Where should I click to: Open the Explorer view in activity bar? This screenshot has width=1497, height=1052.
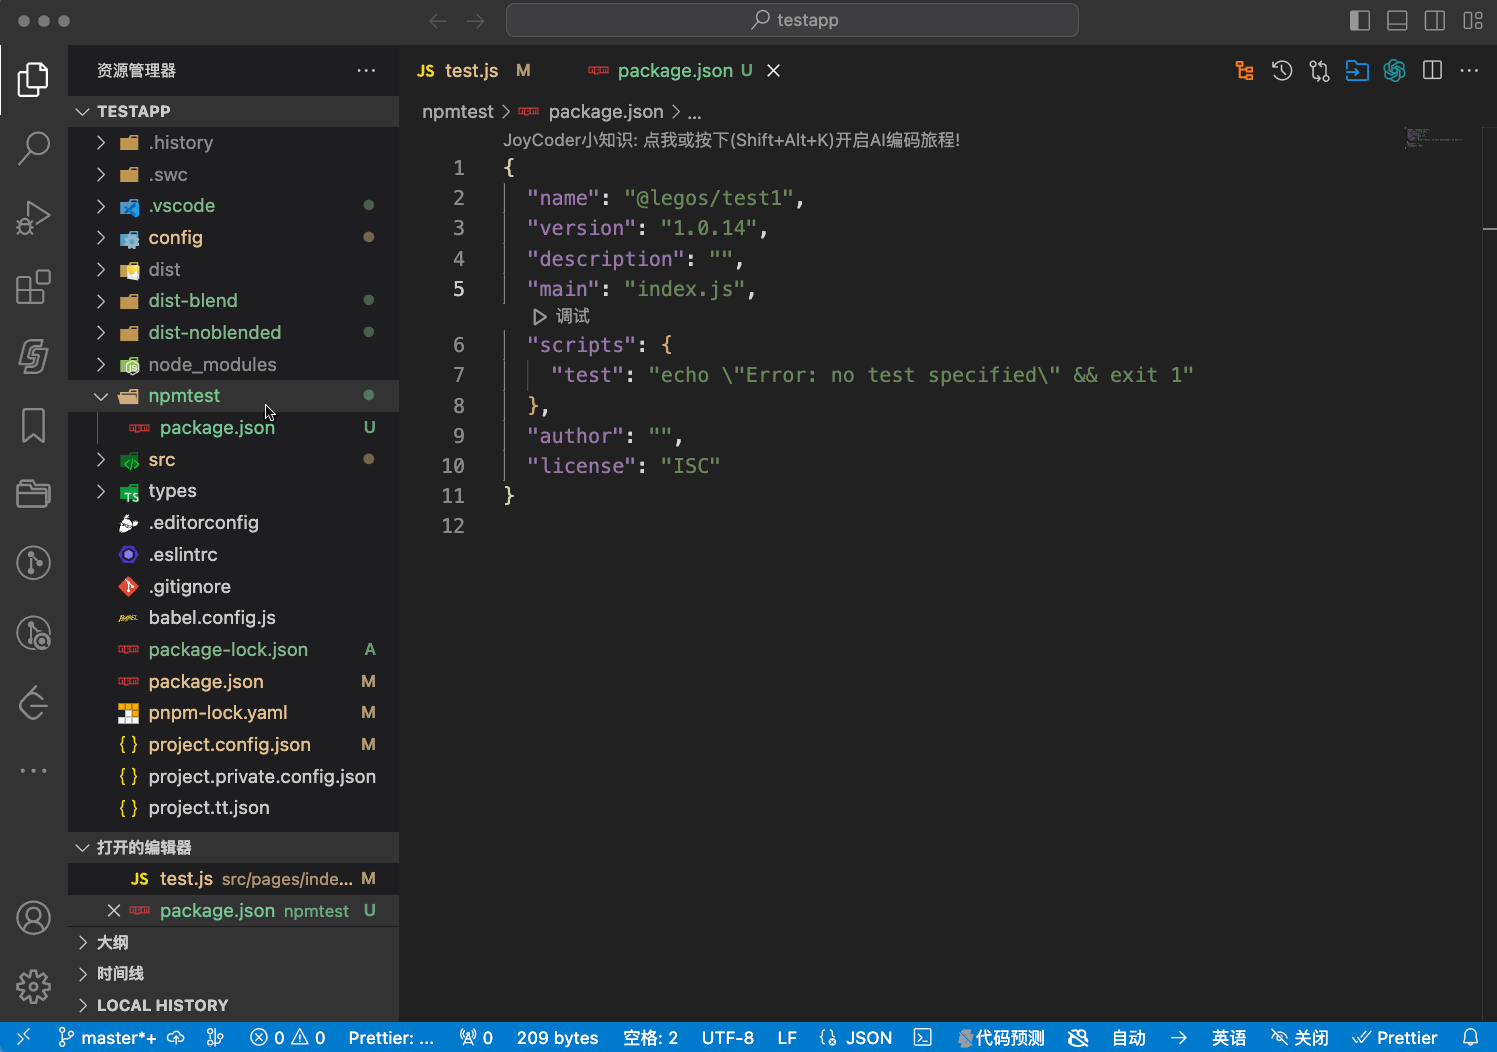tap(33, 79)
